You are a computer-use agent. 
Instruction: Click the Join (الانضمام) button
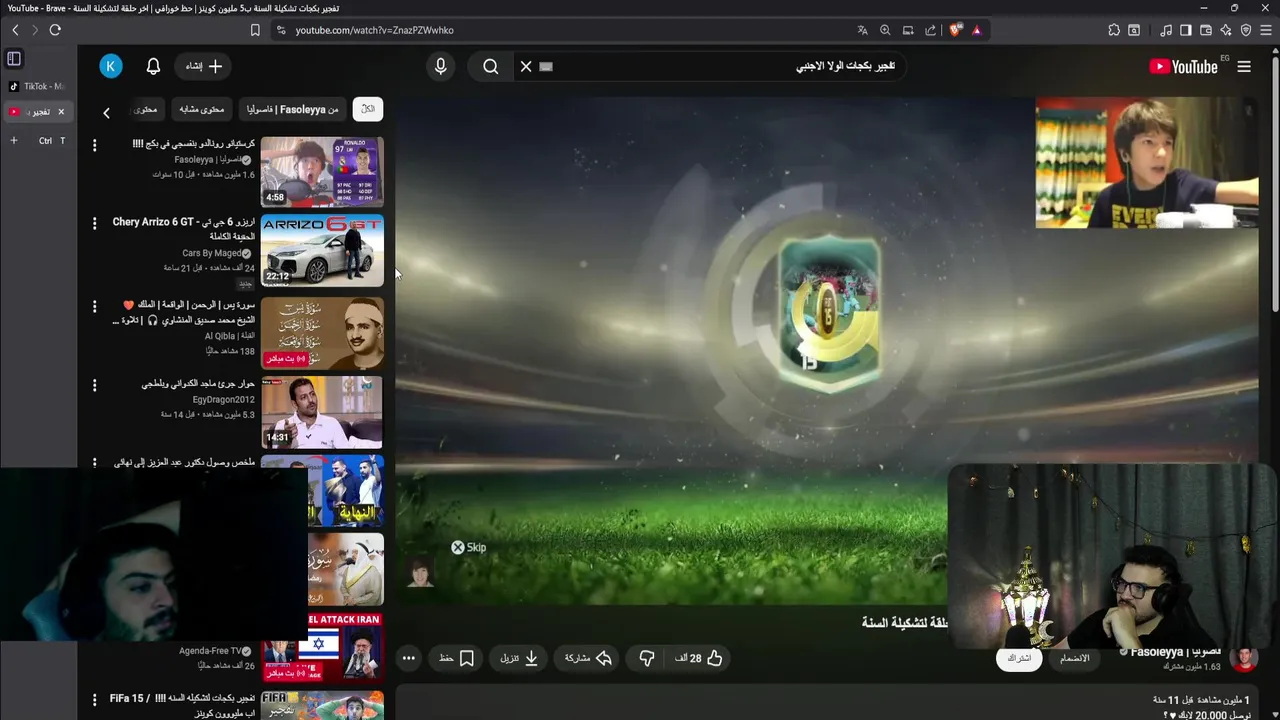[x=1074, y=658]
